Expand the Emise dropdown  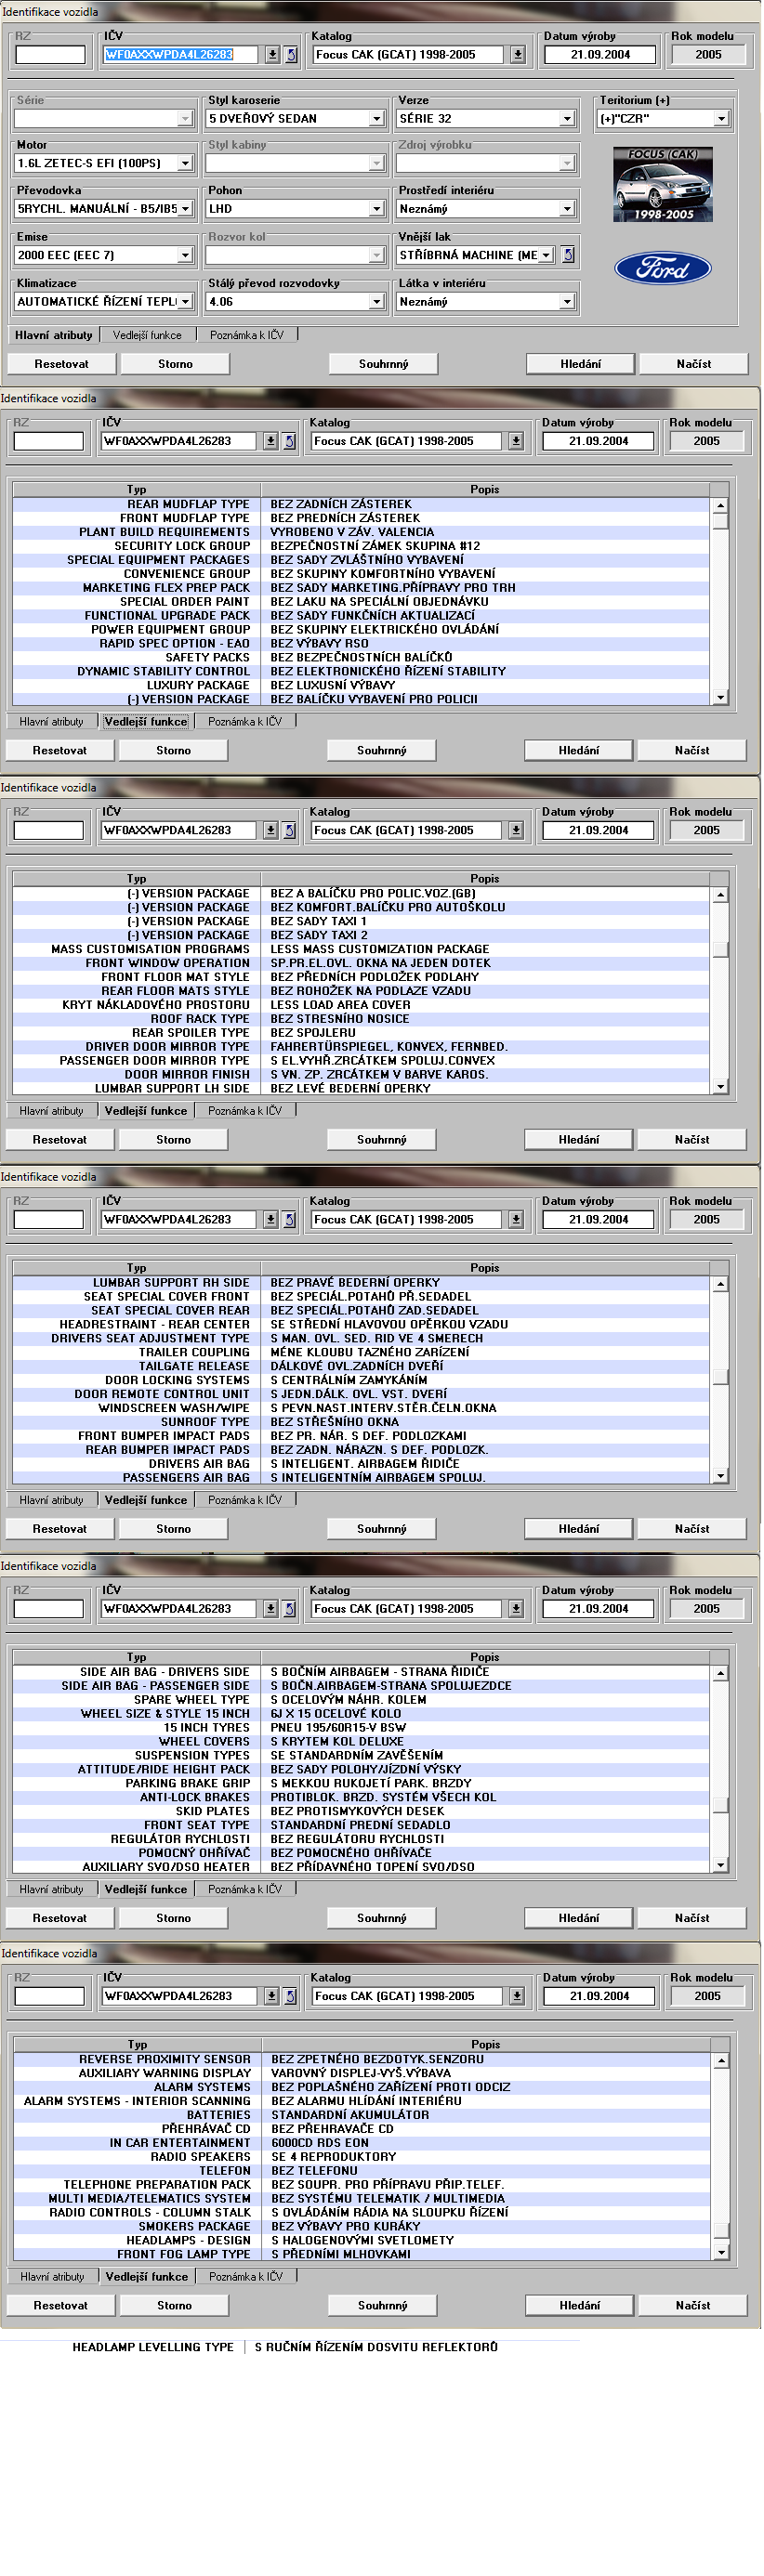tap(185, 255)
